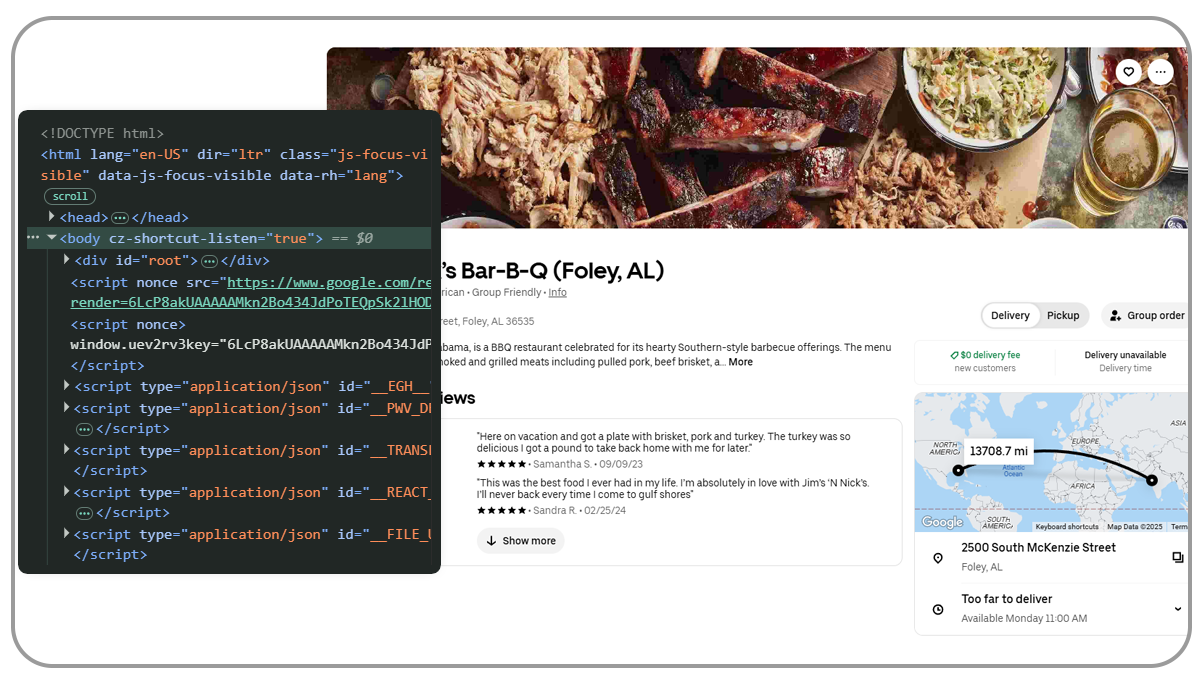Click the Delivery unavailable time box
Image resolution: width=1202 pixels, height=684 pixels.
1125,362
